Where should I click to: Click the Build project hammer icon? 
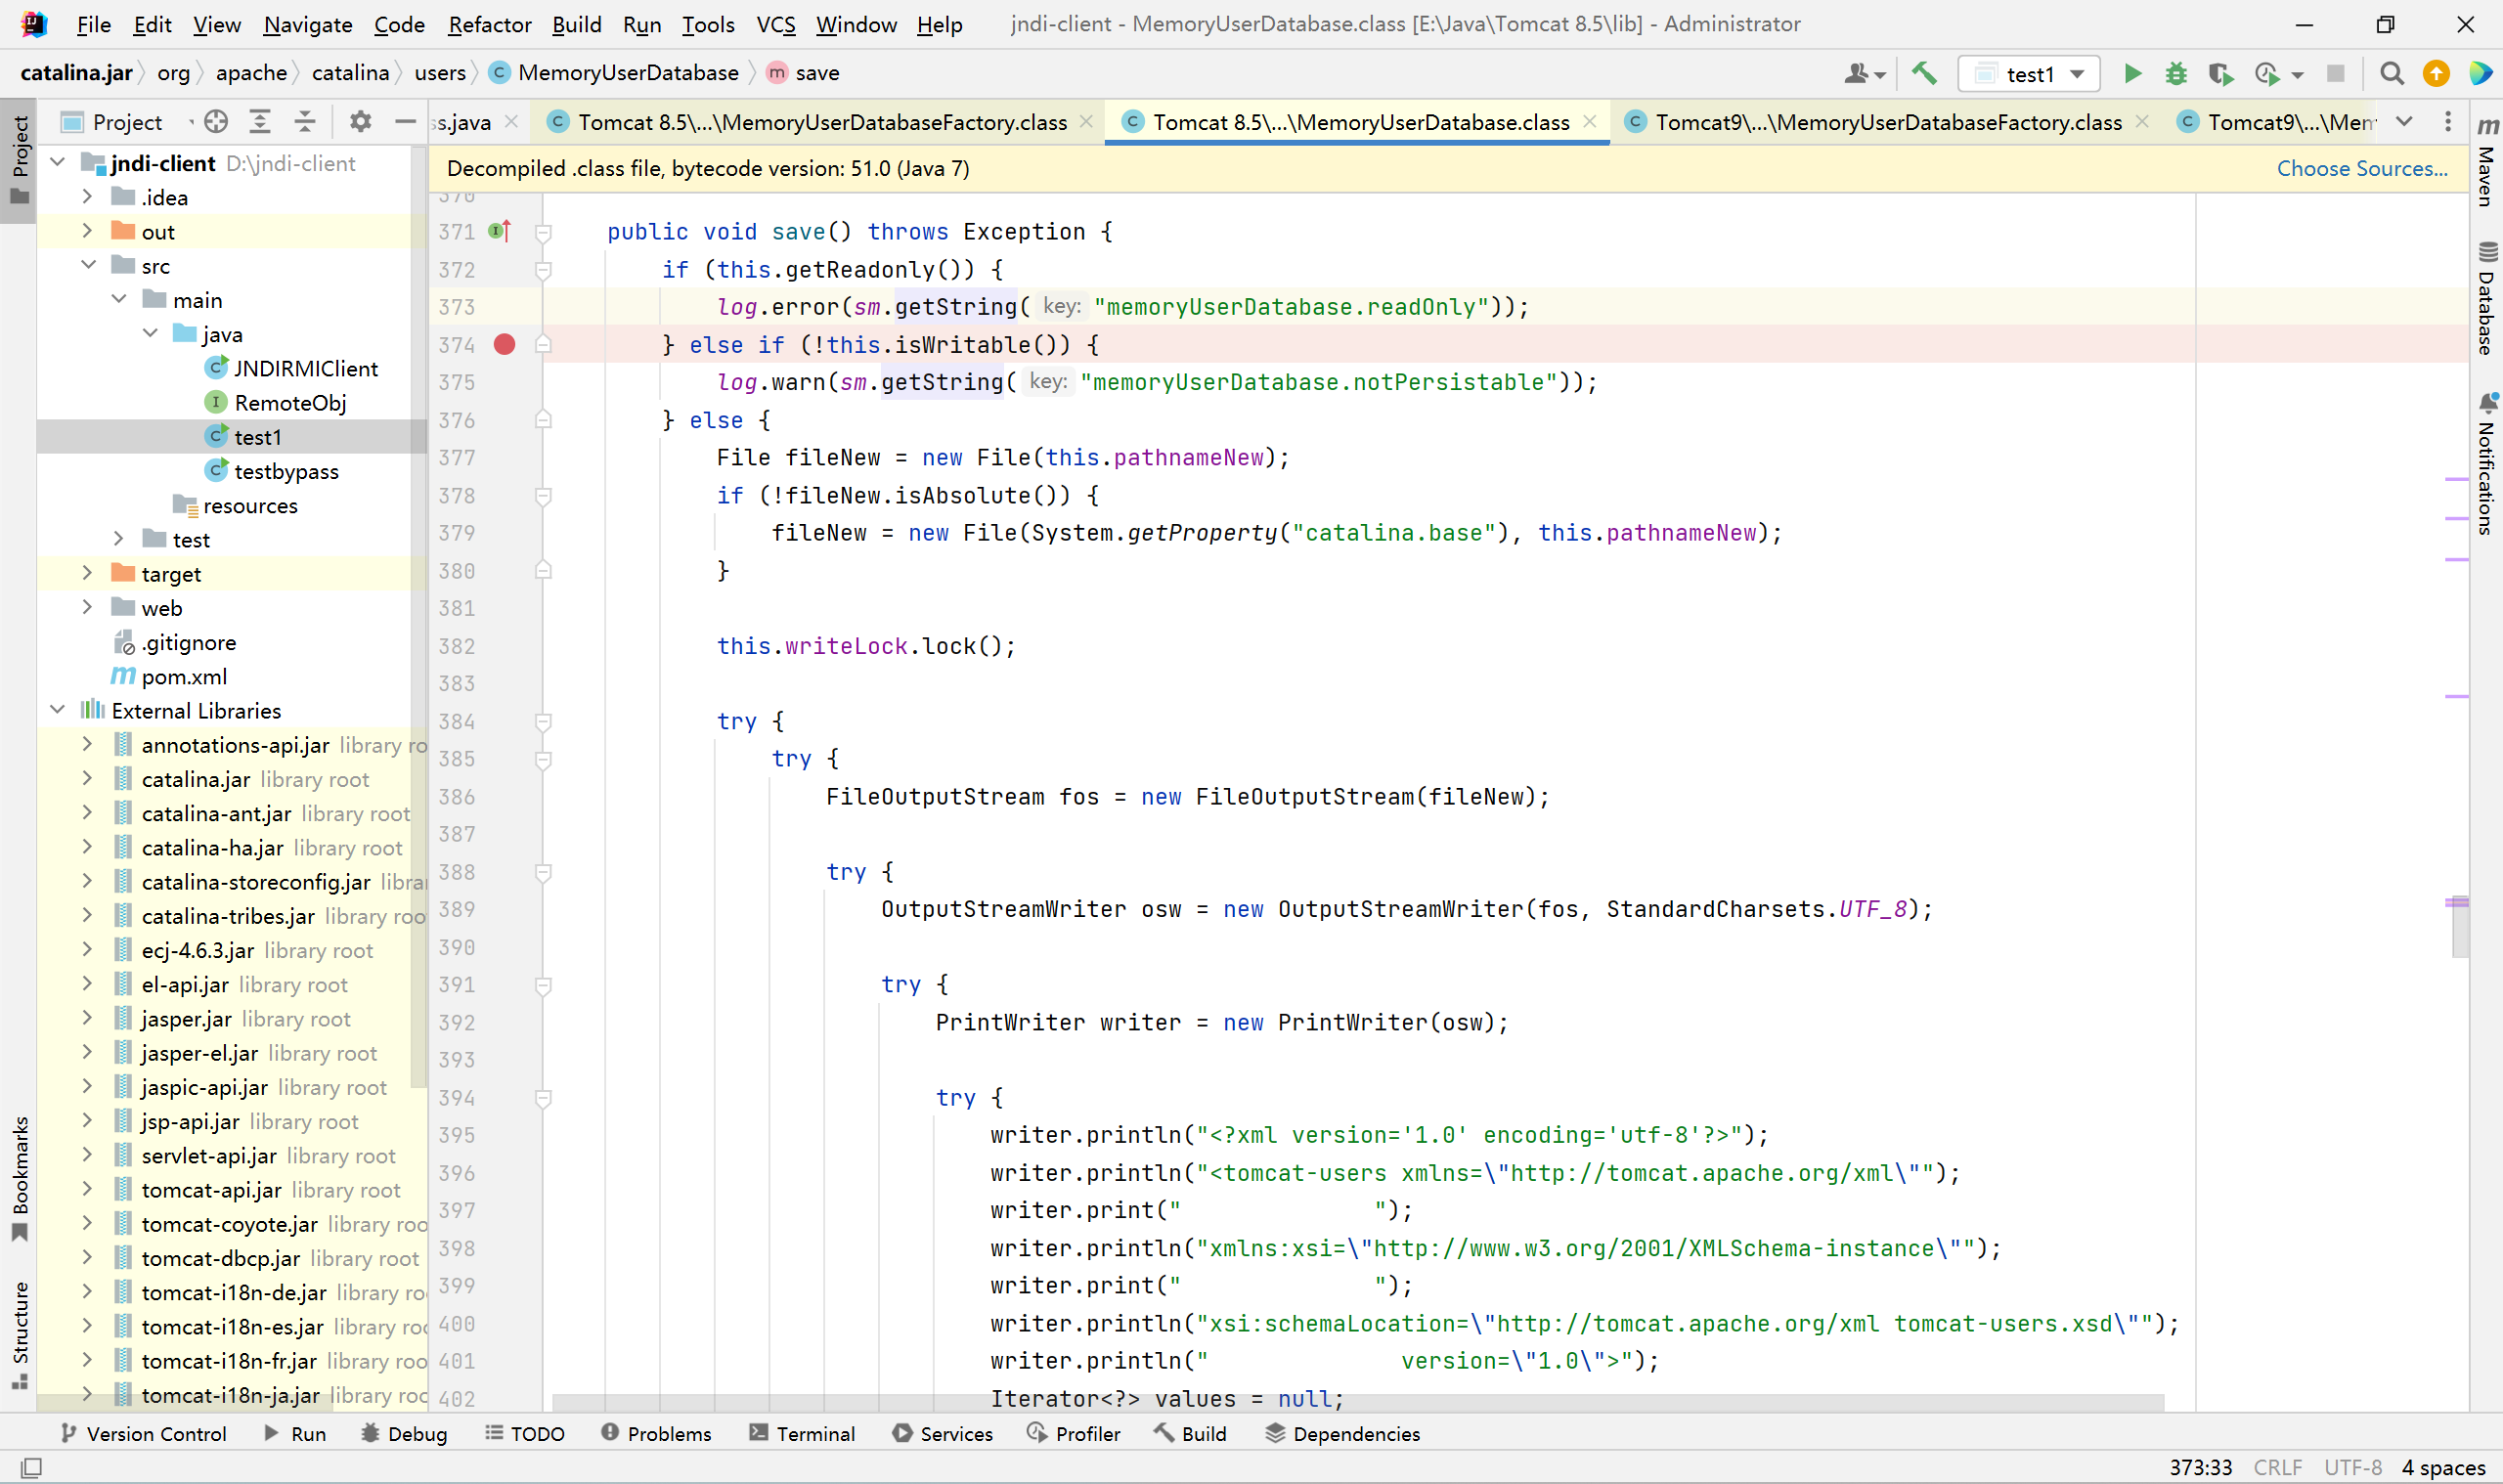pyautogui.click(x=1925, y=73)
